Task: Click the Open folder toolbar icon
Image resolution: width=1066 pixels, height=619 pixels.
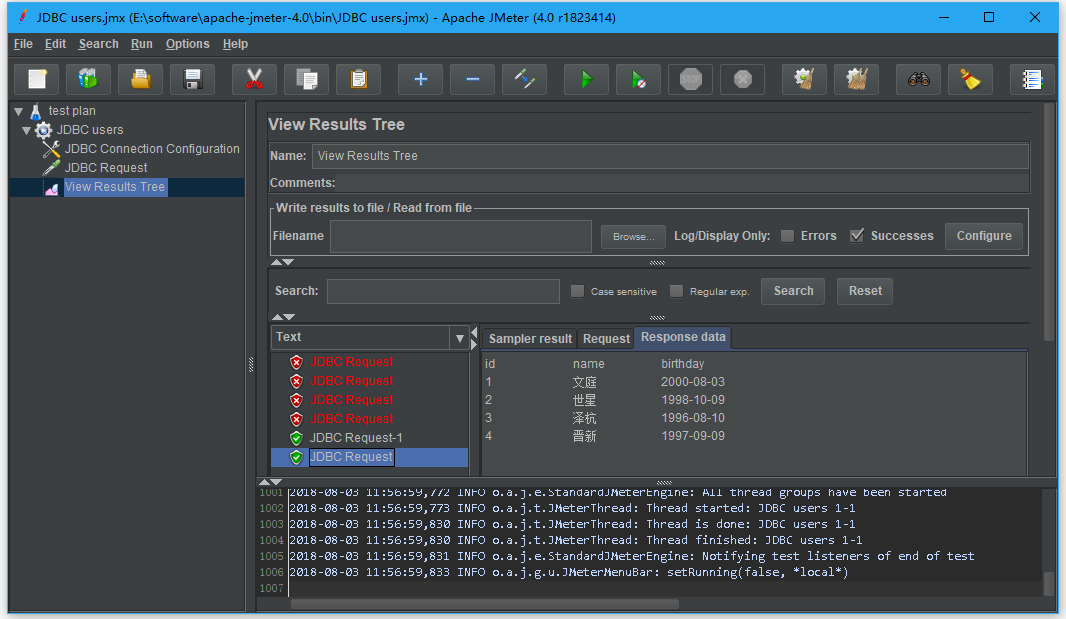Action: click(x=140, y=79)
